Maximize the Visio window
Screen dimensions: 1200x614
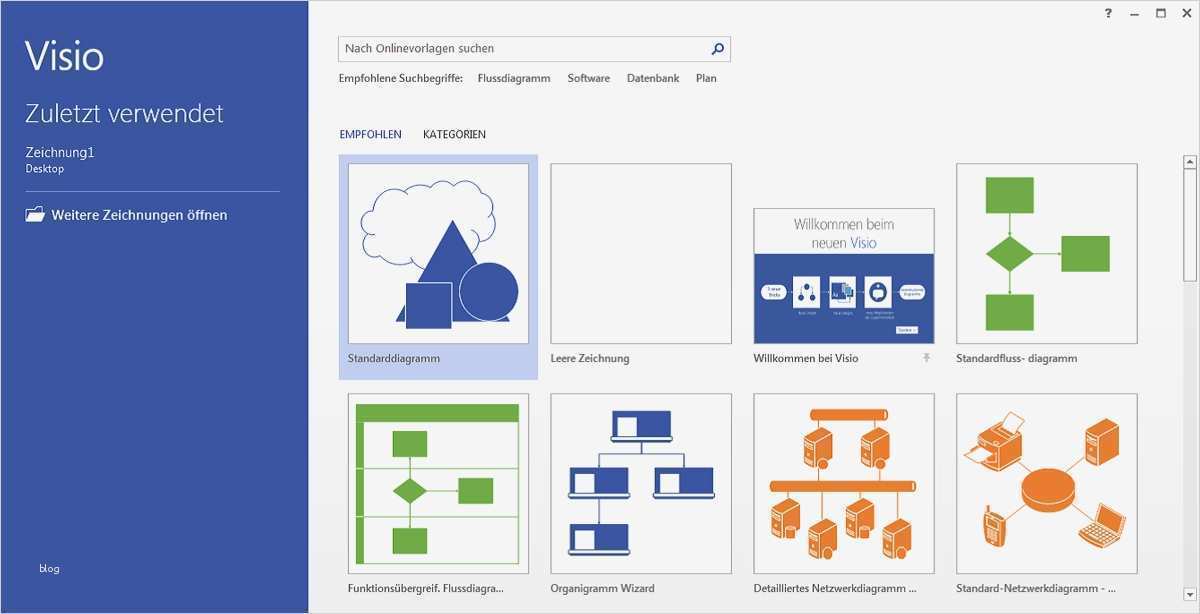coord(1161,13)
